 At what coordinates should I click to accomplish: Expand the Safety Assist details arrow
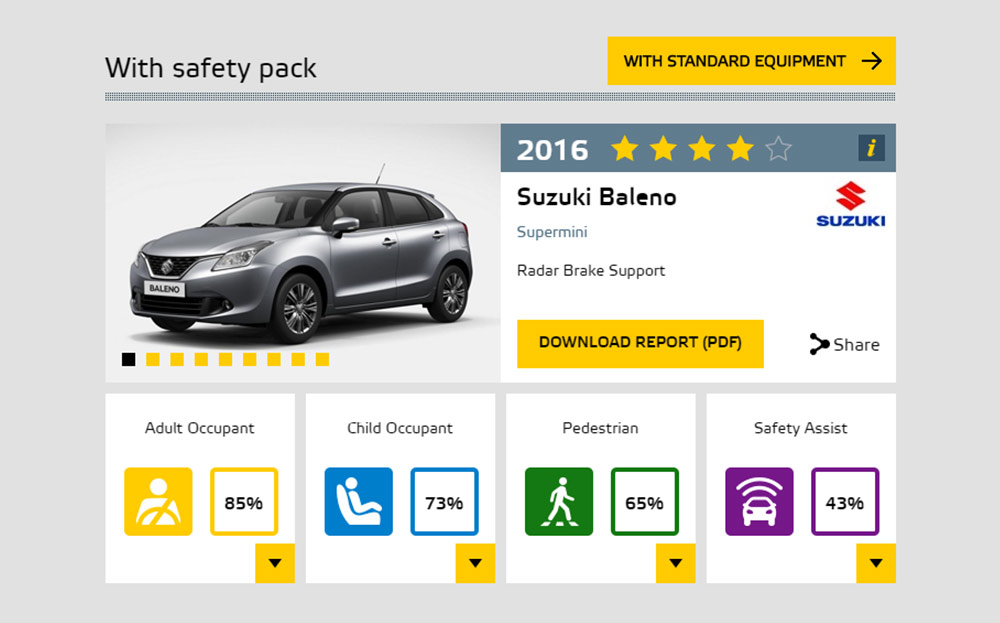pyautogui.click(x=876, y=563)
